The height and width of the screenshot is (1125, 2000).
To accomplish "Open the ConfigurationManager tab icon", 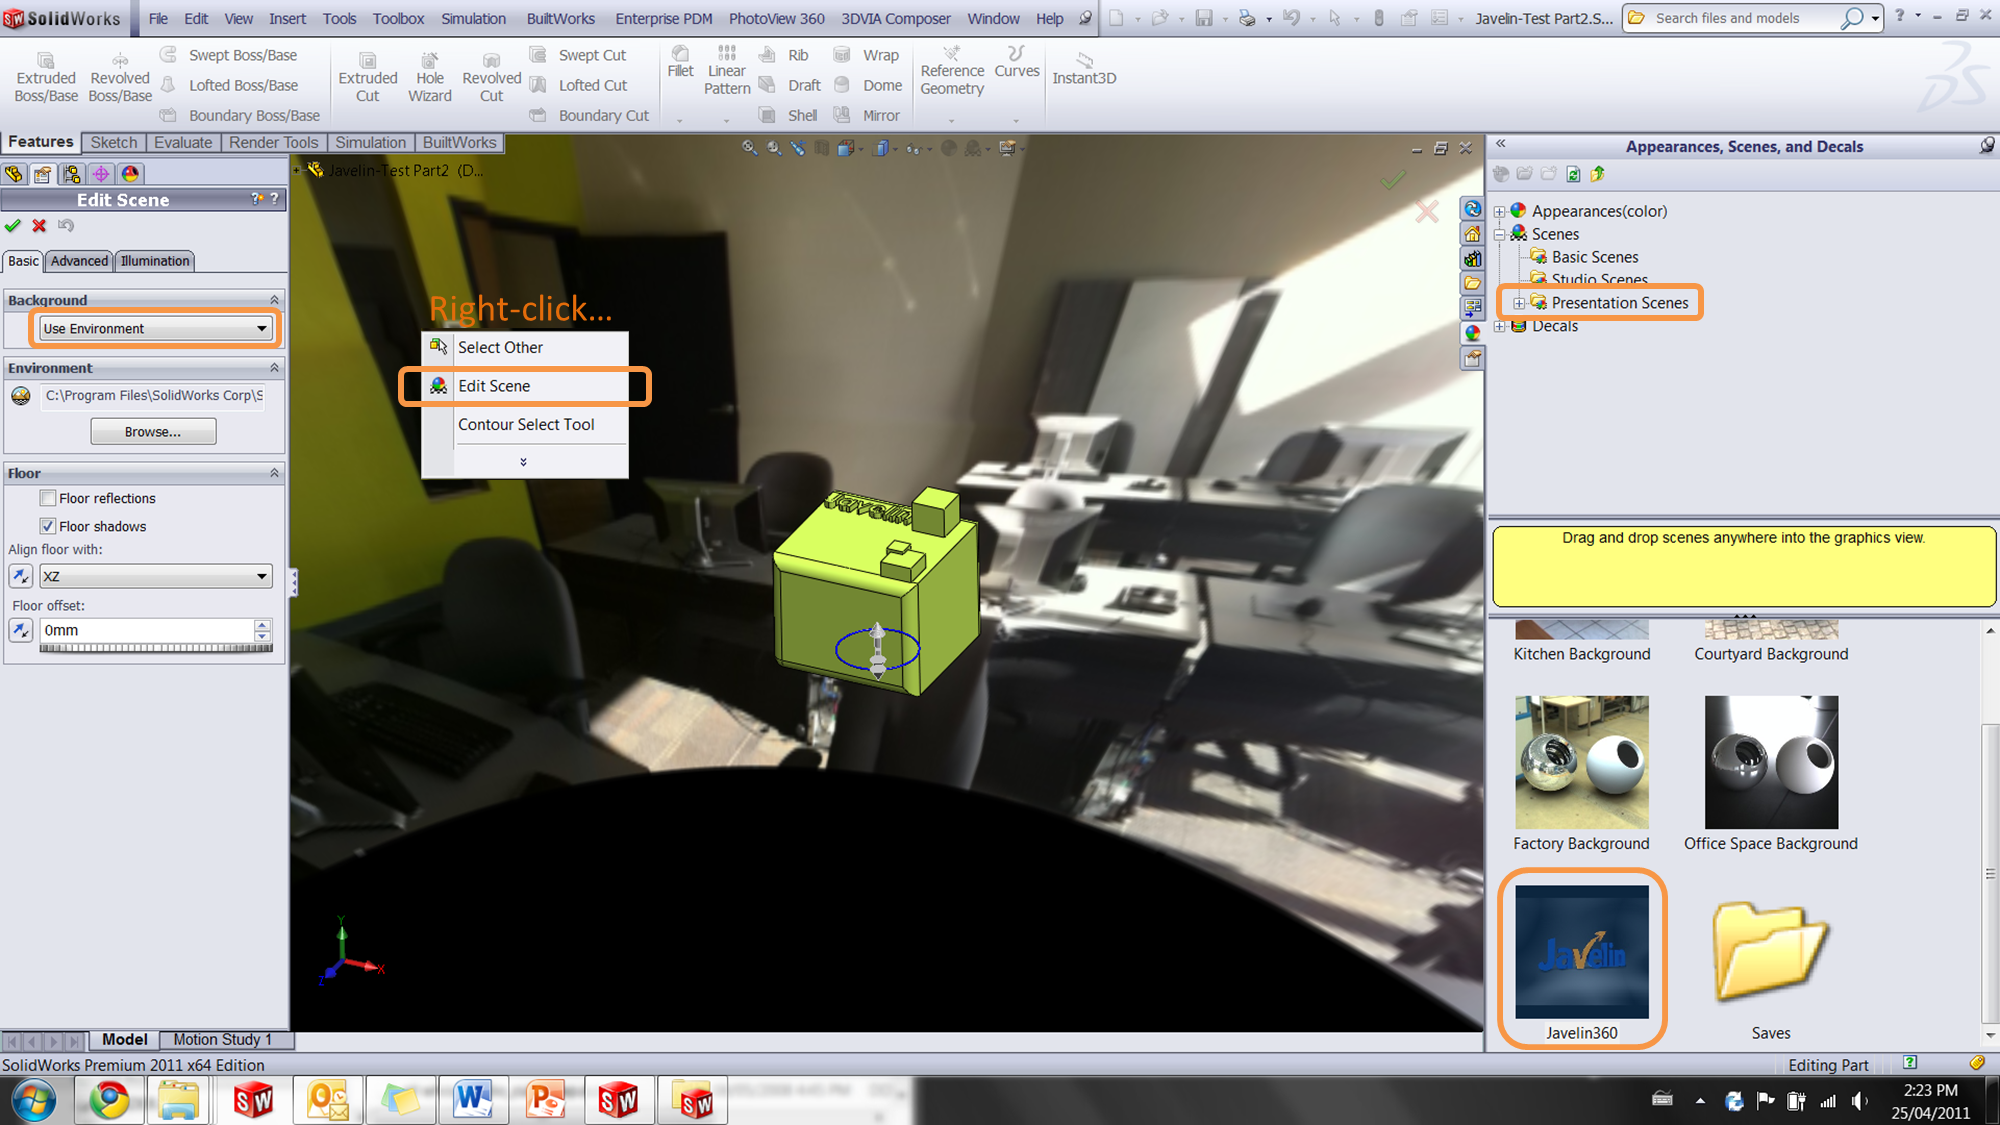I will [72, 174].
